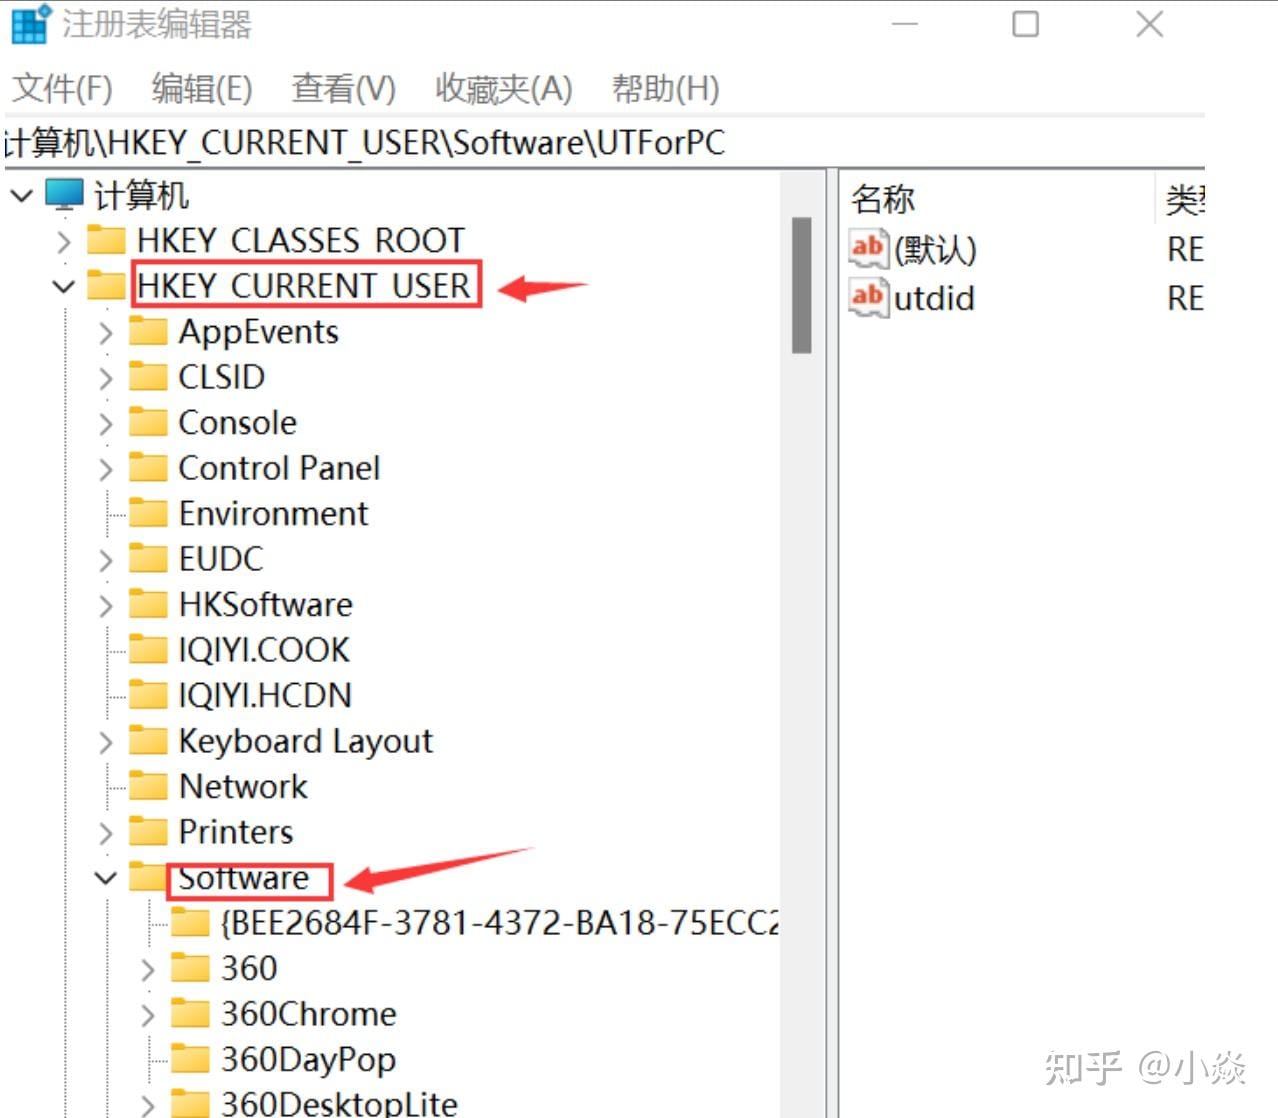Expand the Control Panel key
Image resolution: width=1278 pixels, height=1118 pixels.
pyautogui.click(x=106, y=469)
